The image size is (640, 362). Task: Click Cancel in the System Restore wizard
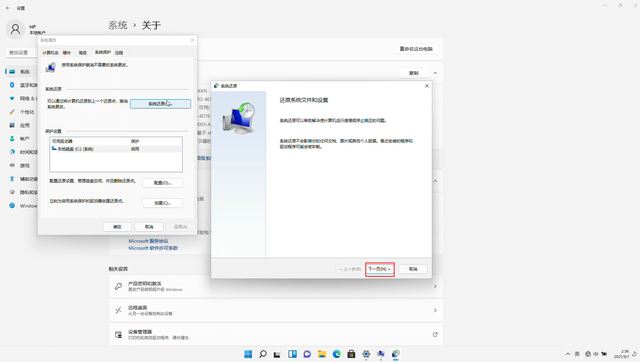pos(413,269)
